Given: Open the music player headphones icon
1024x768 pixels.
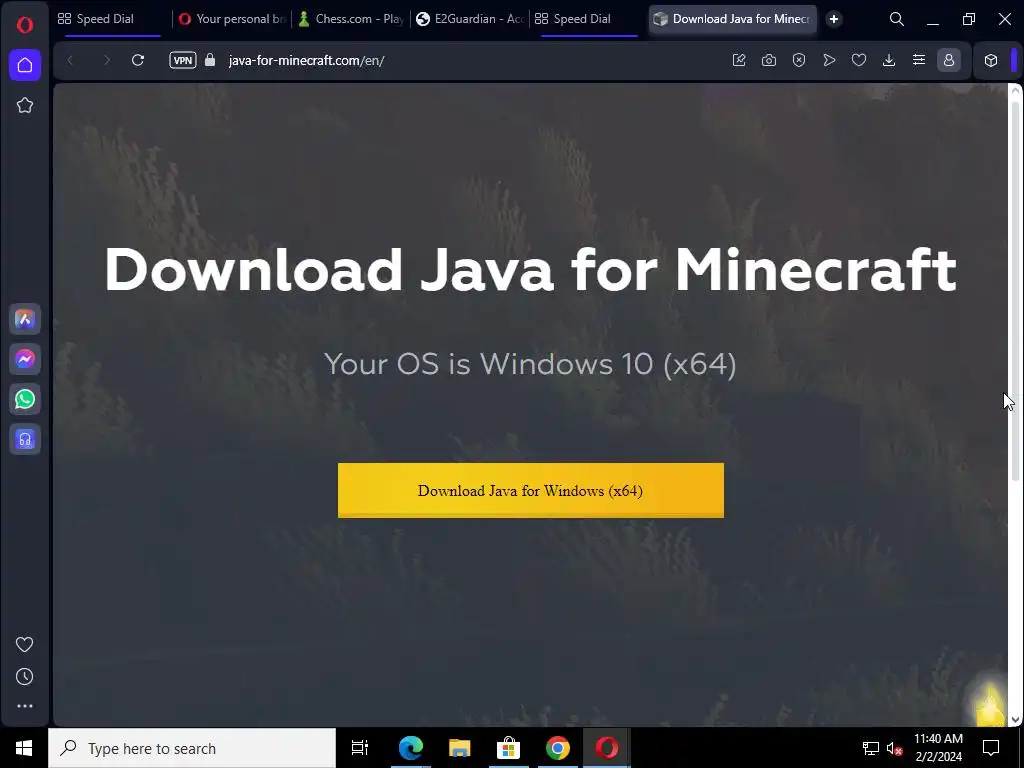Looking at the screenshot, I should click(25, 440).
